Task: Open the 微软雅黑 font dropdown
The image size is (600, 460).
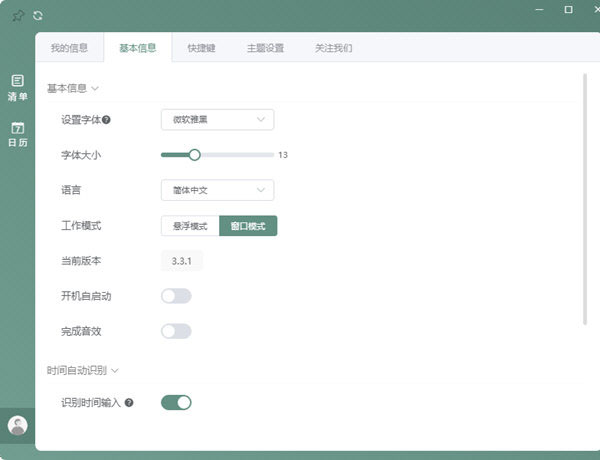Action: click(217, 120)
